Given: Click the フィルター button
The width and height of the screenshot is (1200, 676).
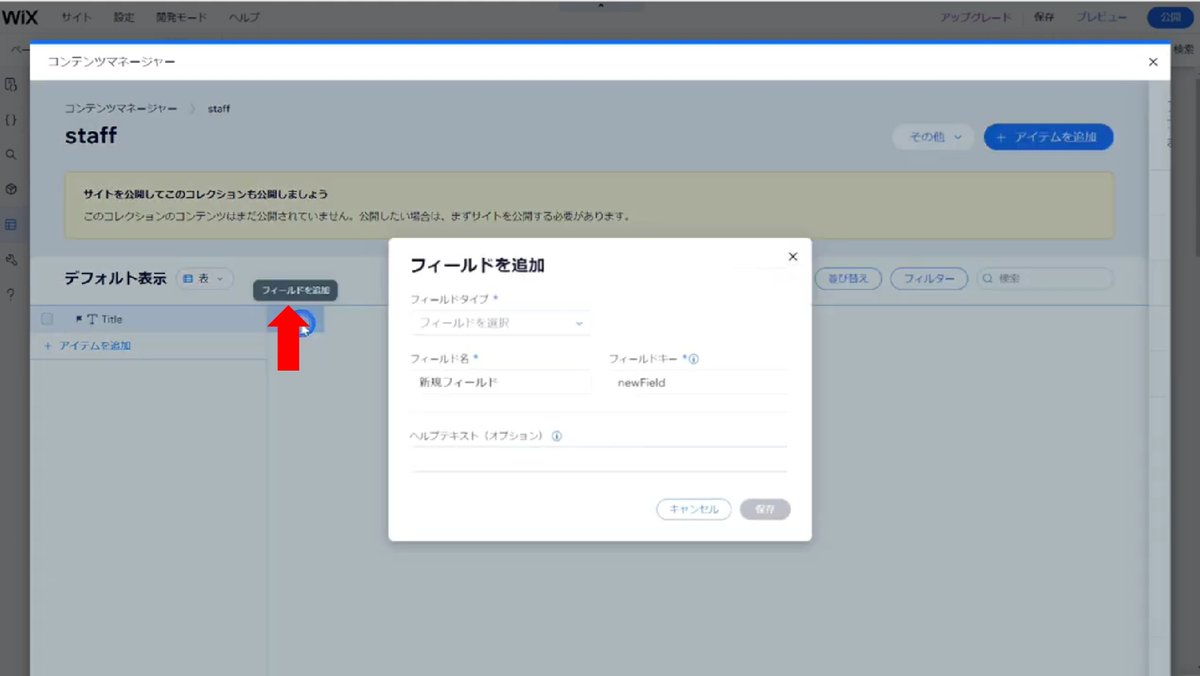Looking at the screenshot, I should tap(929, 279).
